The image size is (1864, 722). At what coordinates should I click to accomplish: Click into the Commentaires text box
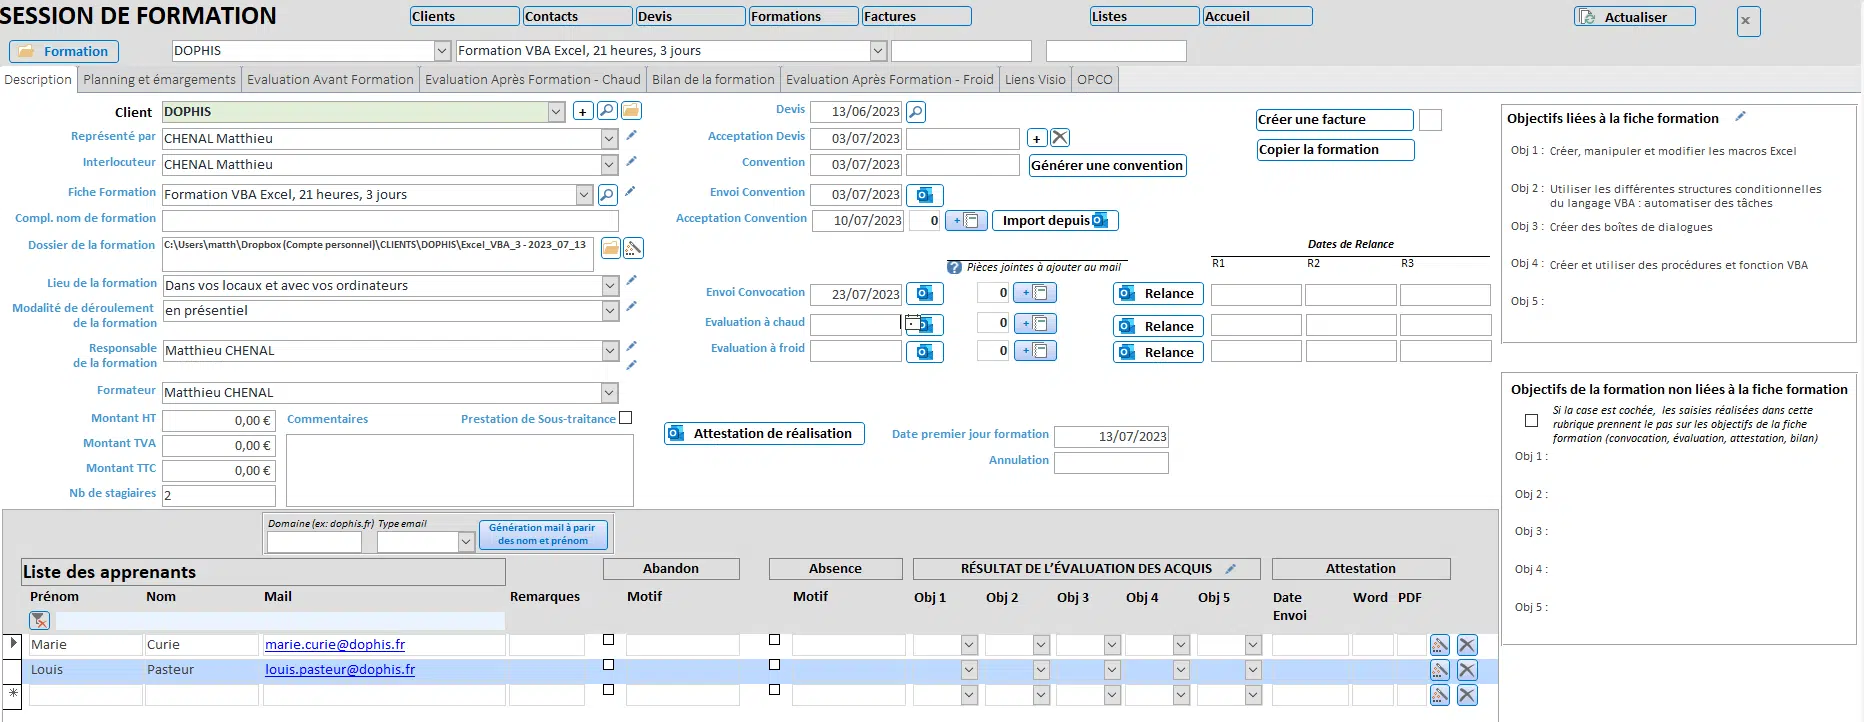[460, 470]
